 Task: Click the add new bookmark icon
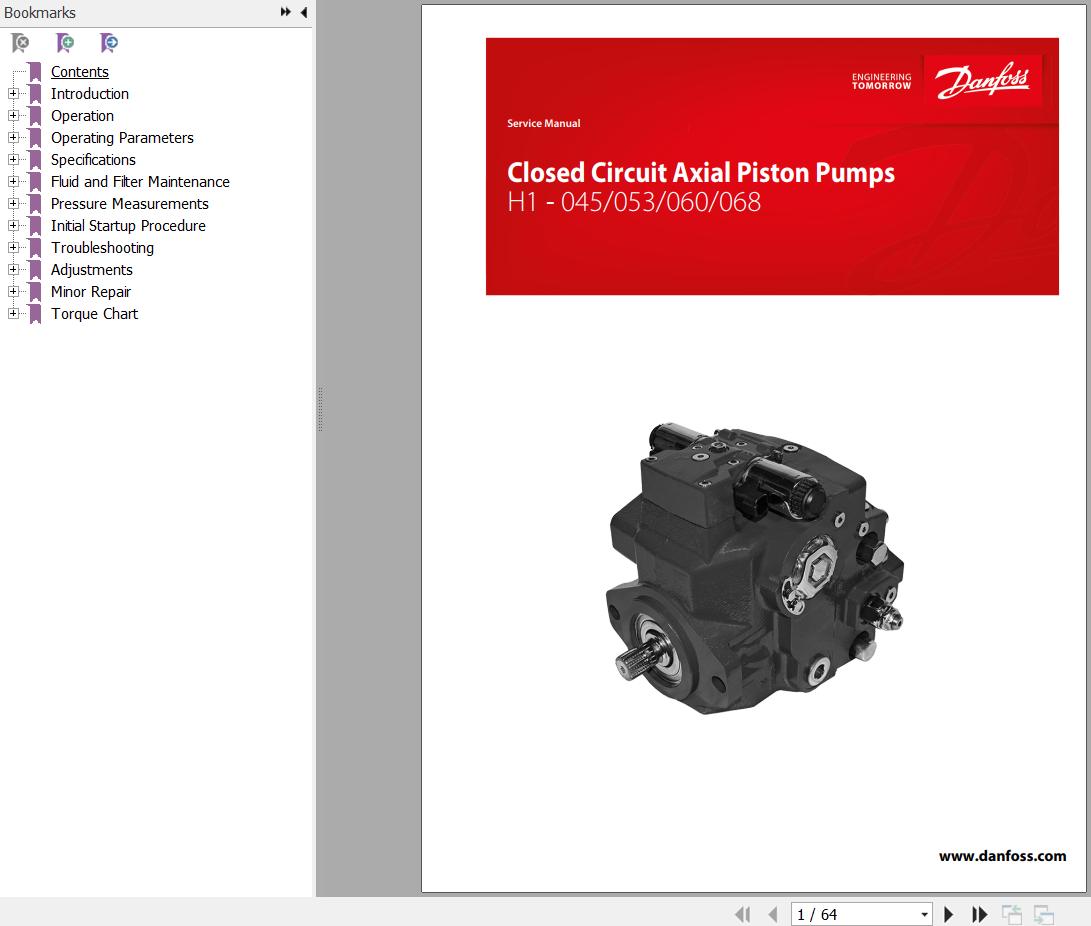coord(65,43)
